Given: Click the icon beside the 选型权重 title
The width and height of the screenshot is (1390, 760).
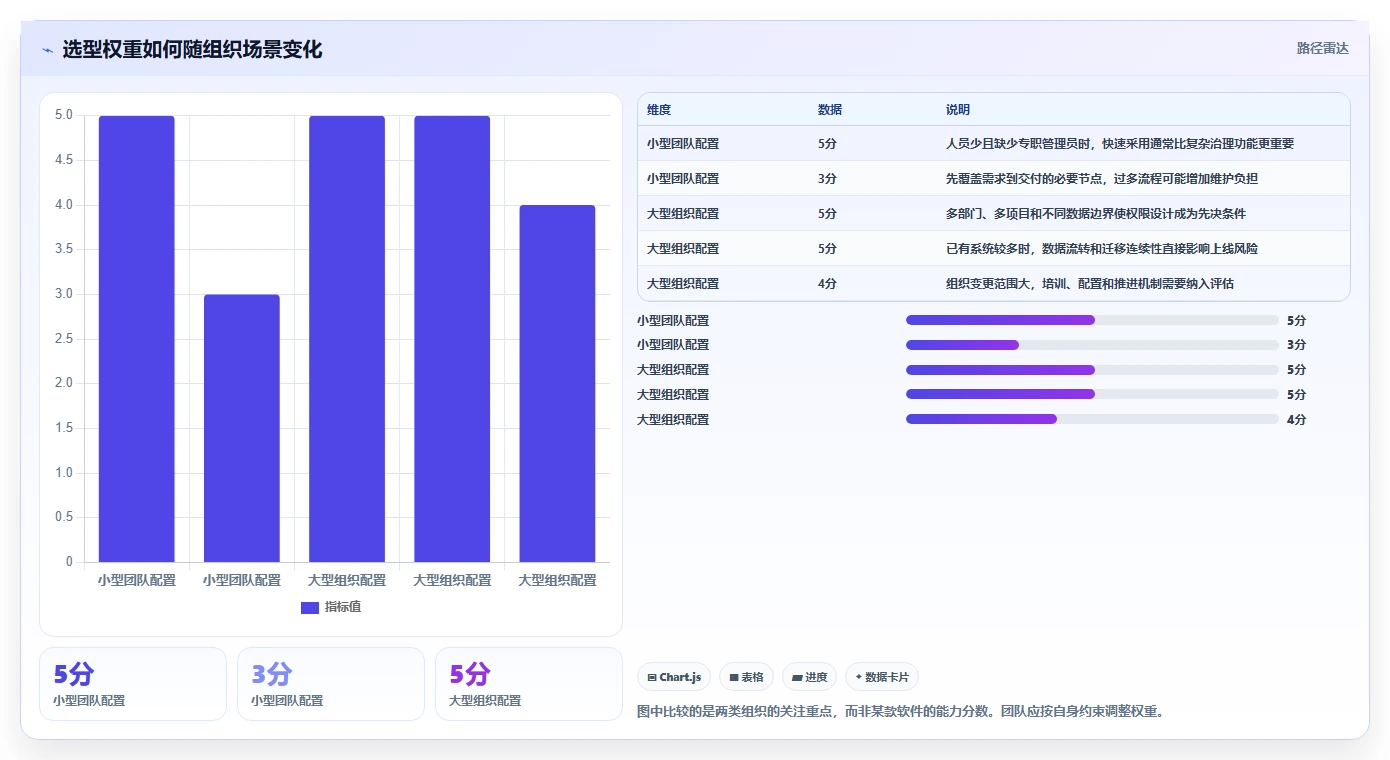Looking at the screenshot, I should coord(47,50).
